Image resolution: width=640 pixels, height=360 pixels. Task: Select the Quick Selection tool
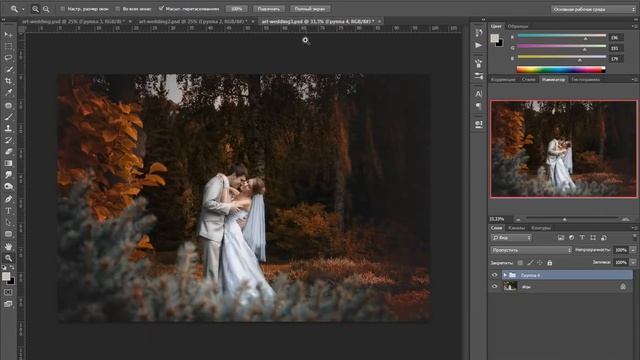8,69
